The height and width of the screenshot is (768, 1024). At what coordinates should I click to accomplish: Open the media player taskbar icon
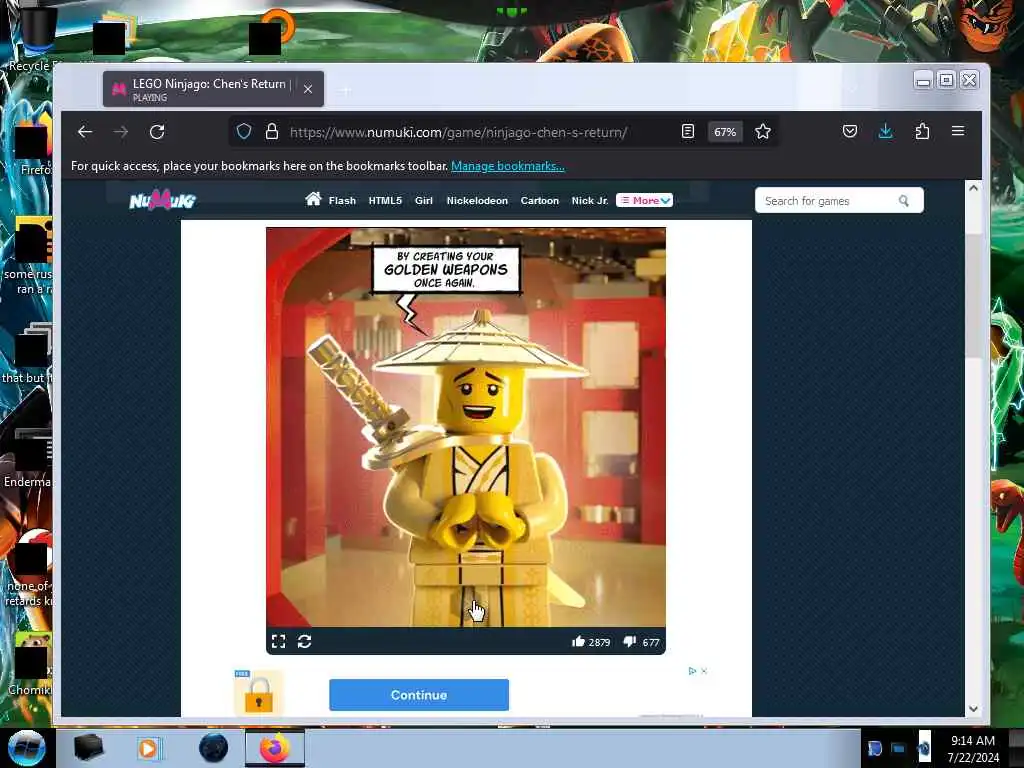(149, 748)
